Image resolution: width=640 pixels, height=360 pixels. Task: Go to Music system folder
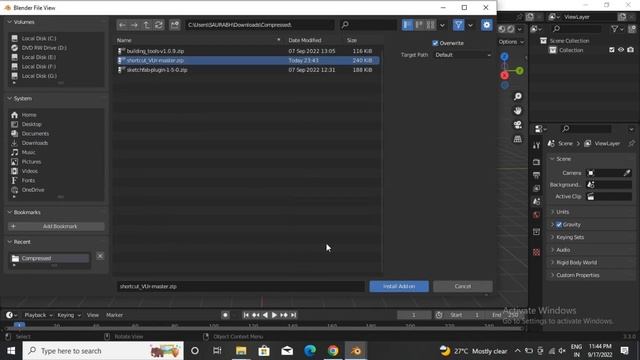coord(28,152)
